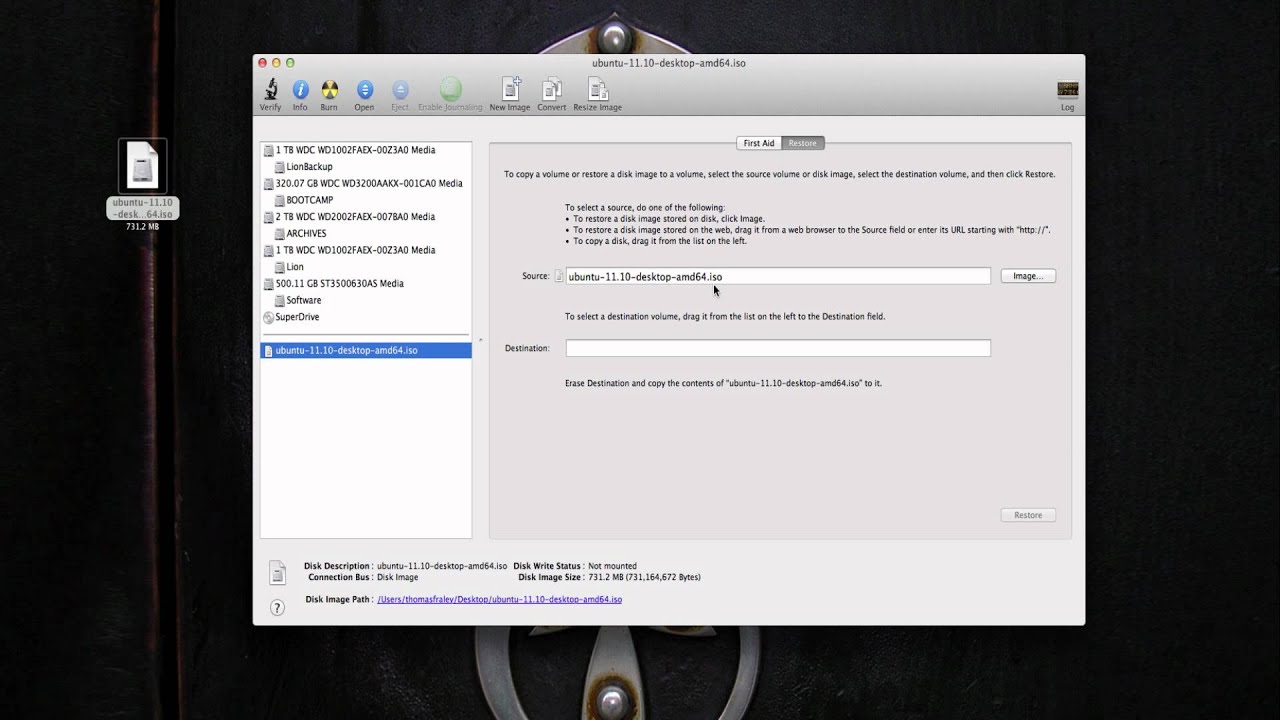Select the Restore tab
This screenshot has width=1280, height=720.
[802, 143]
